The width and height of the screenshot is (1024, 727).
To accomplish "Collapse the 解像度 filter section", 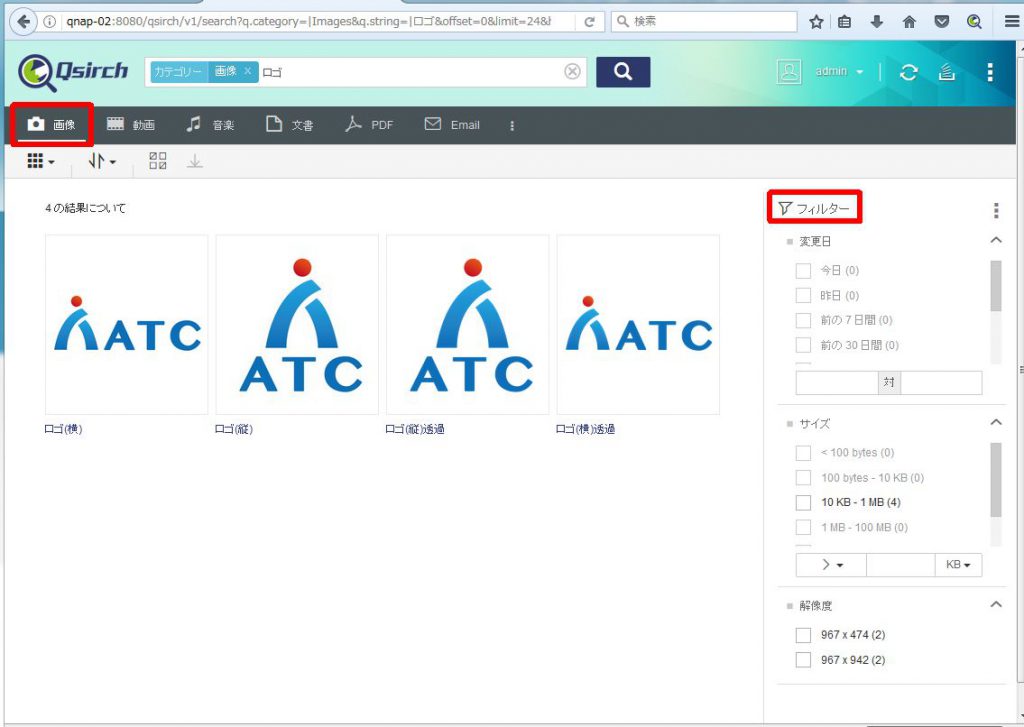I will [996, 605].
